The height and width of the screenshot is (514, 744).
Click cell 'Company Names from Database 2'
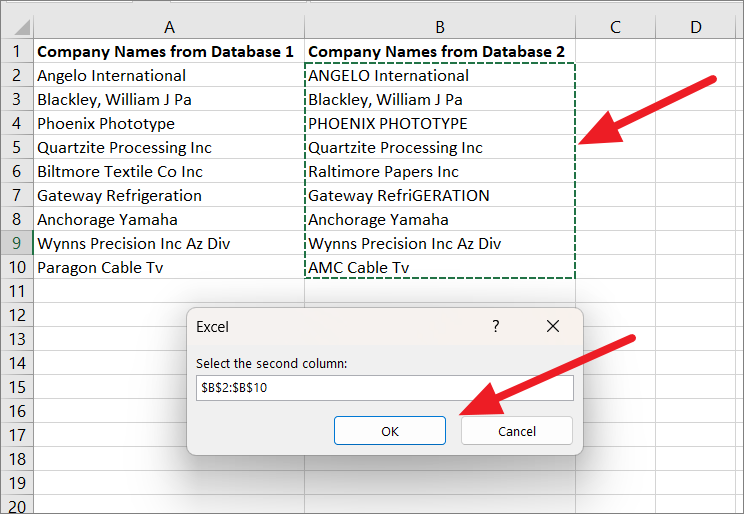click(x=440, y=51)
